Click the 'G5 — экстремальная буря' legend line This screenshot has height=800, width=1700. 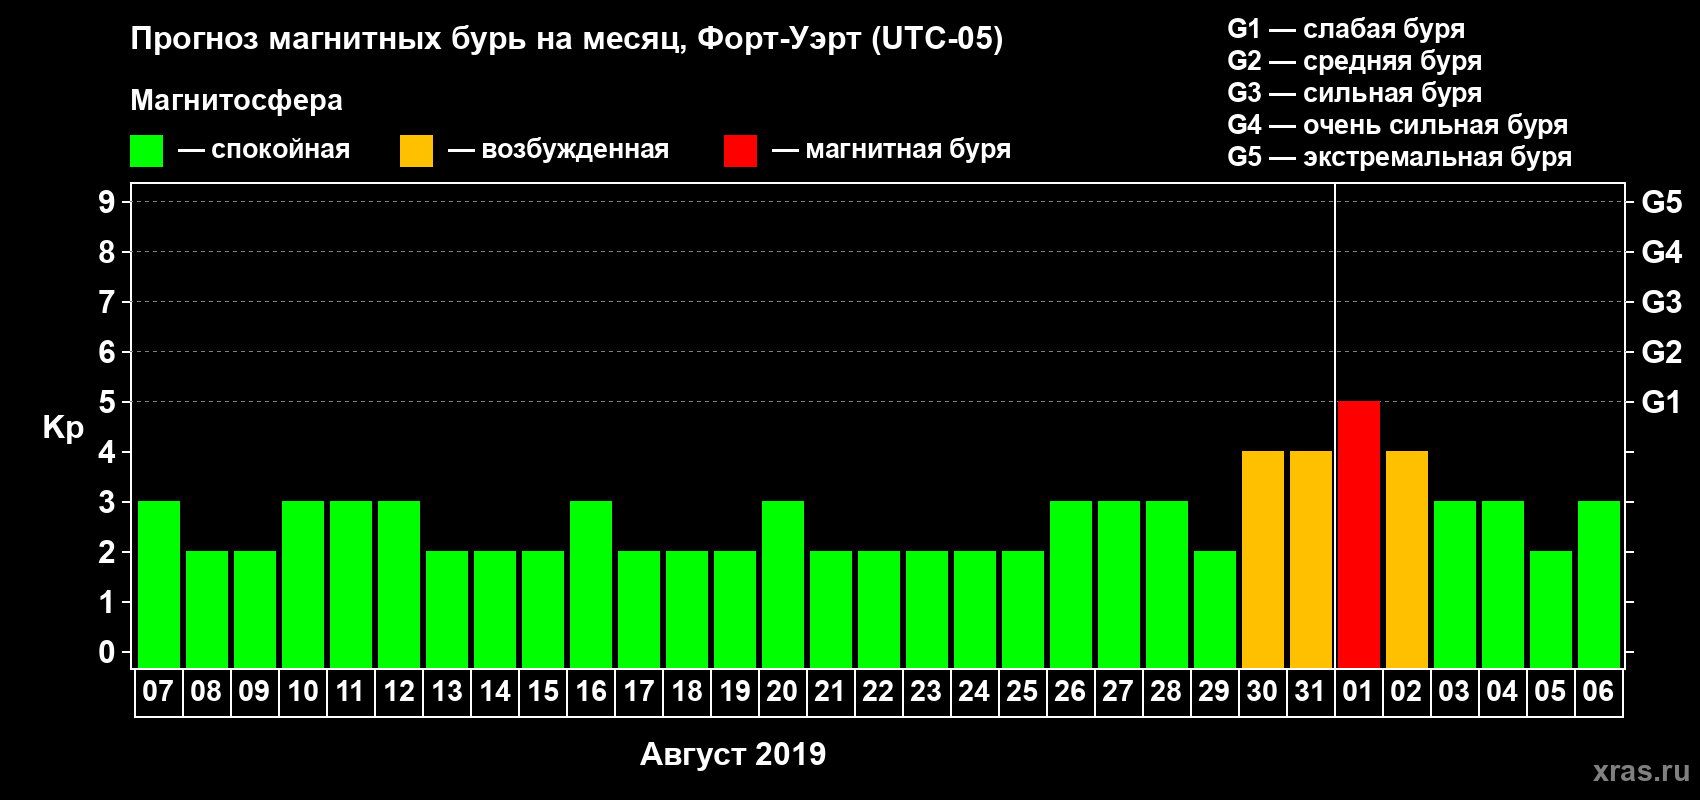1400,157
